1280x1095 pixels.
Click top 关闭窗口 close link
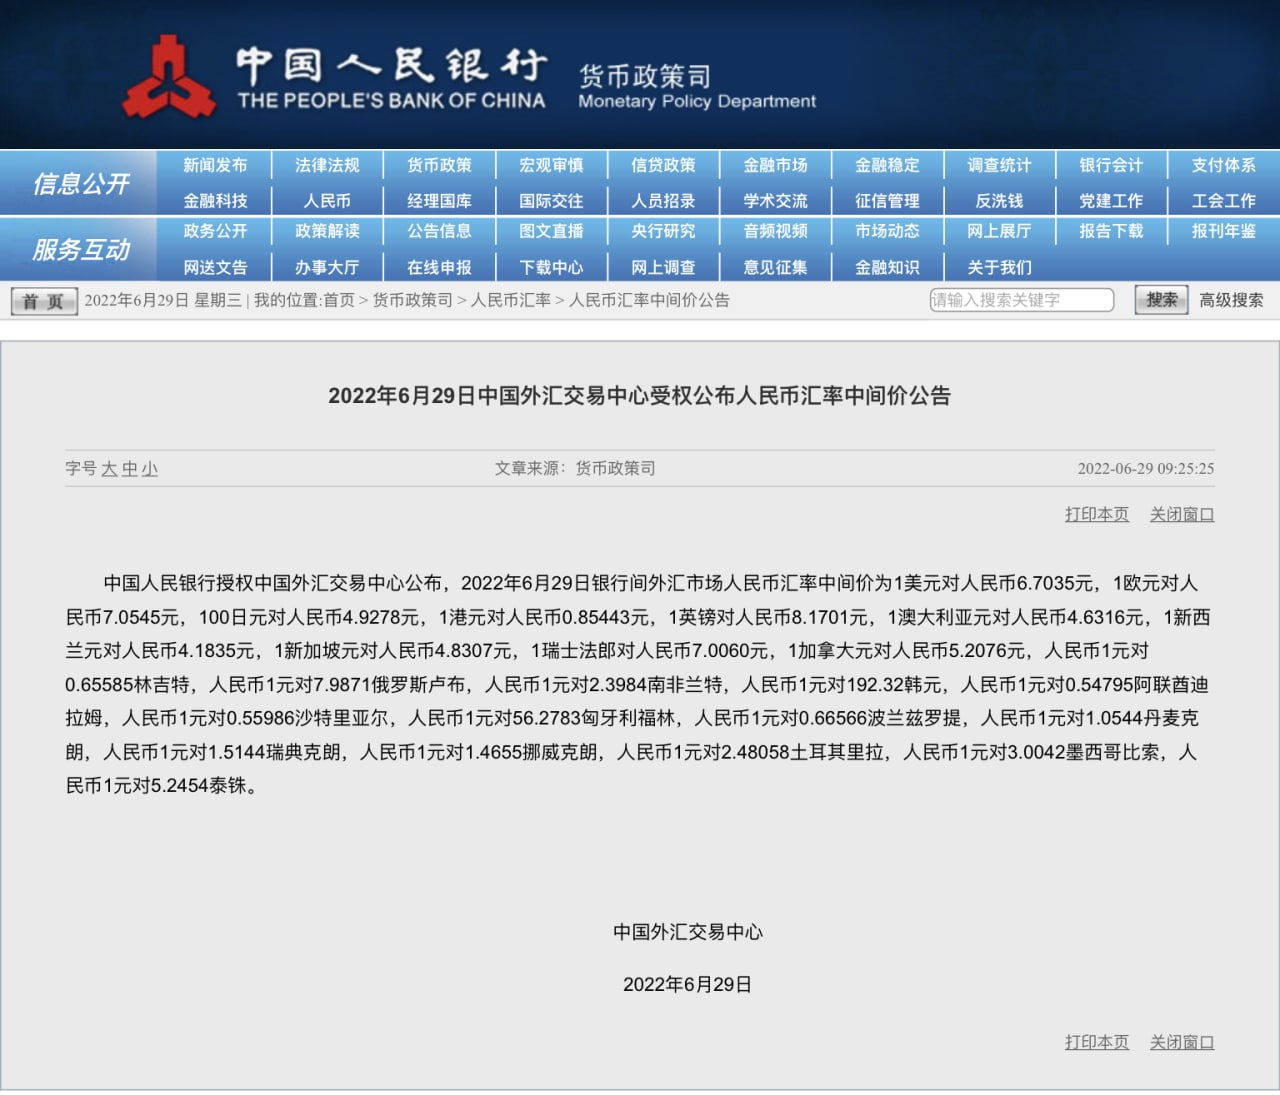coord(1182,514)
